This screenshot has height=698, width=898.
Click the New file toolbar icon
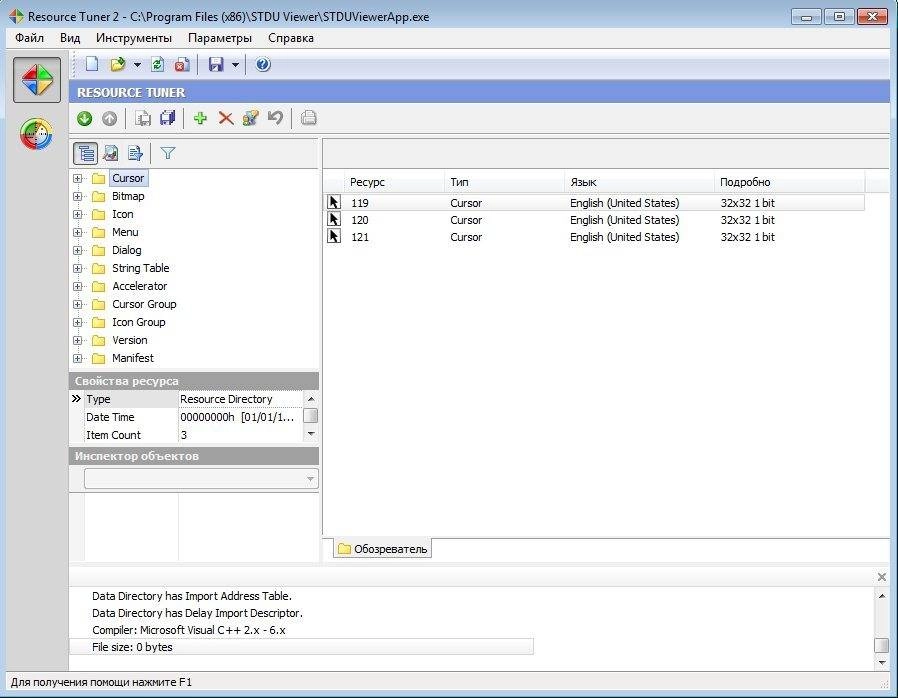(92, 64)
